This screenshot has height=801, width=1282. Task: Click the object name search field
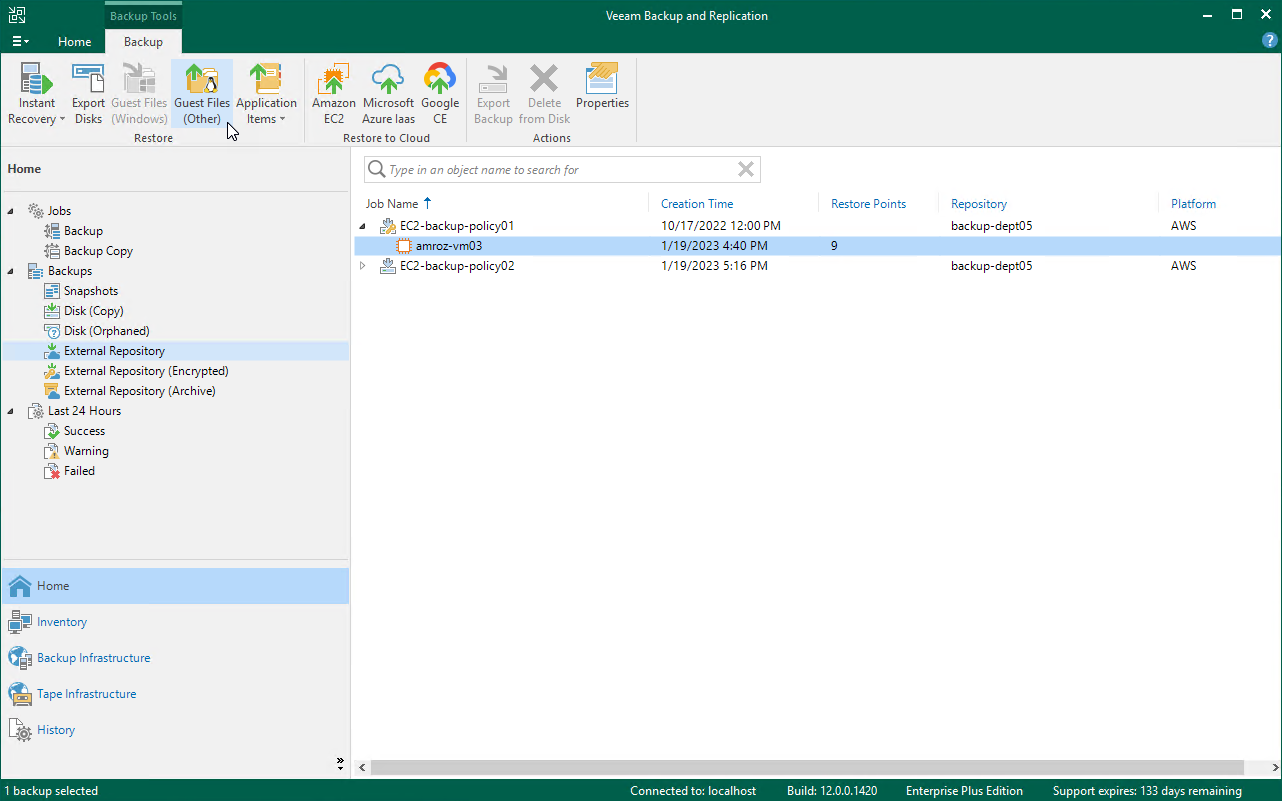click(560, 170)
